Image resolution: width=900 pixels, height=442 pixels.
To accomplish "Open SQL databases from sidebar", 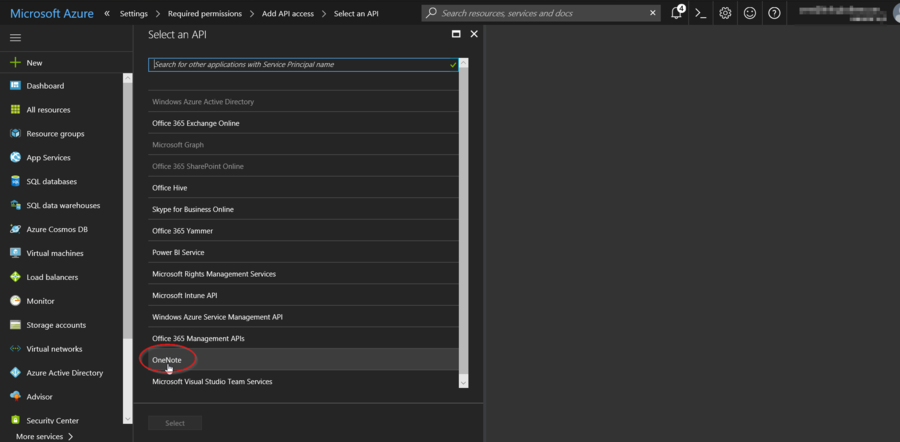I will click(x=51, y=182).
